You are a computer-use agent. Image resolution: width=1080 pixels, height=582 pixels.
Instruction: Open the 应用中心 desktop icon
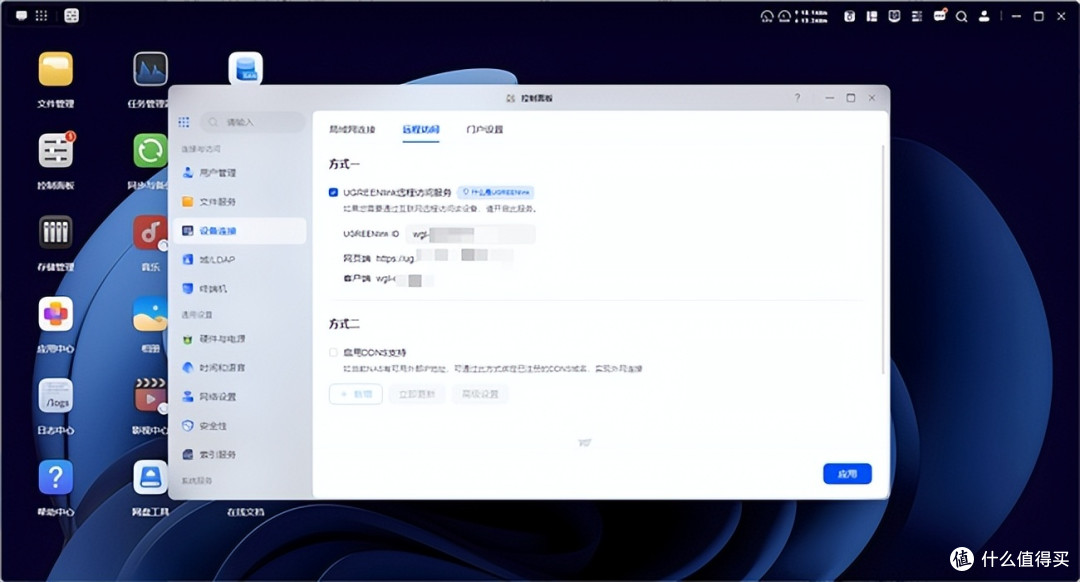56,314
